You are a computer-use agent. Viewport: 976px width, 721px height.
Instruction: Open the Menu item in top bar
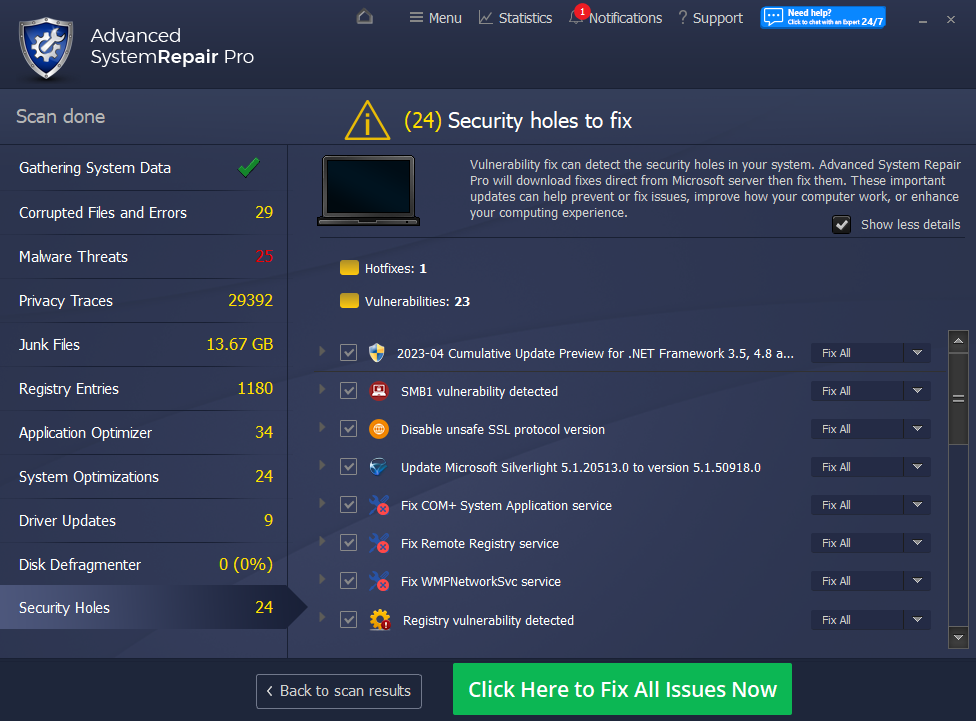[x=435, y=18]
